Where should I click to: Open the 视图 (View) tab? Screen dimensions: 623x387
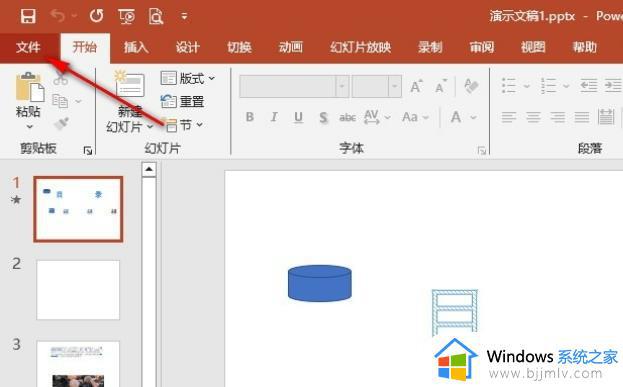pos(533,47)
